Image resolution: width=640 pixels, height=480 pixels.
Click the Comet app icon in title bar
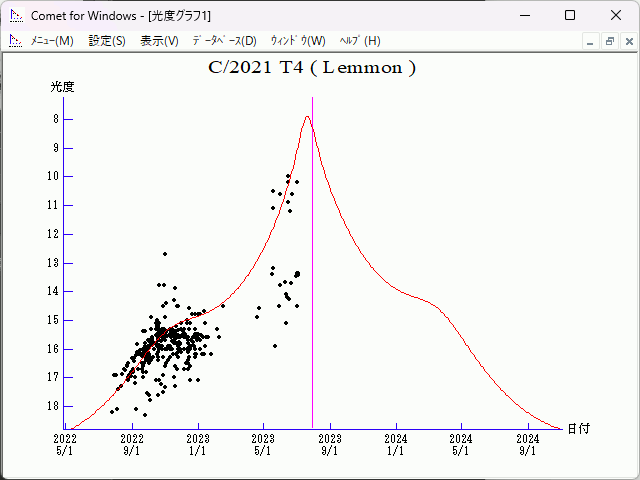(16, 16)
